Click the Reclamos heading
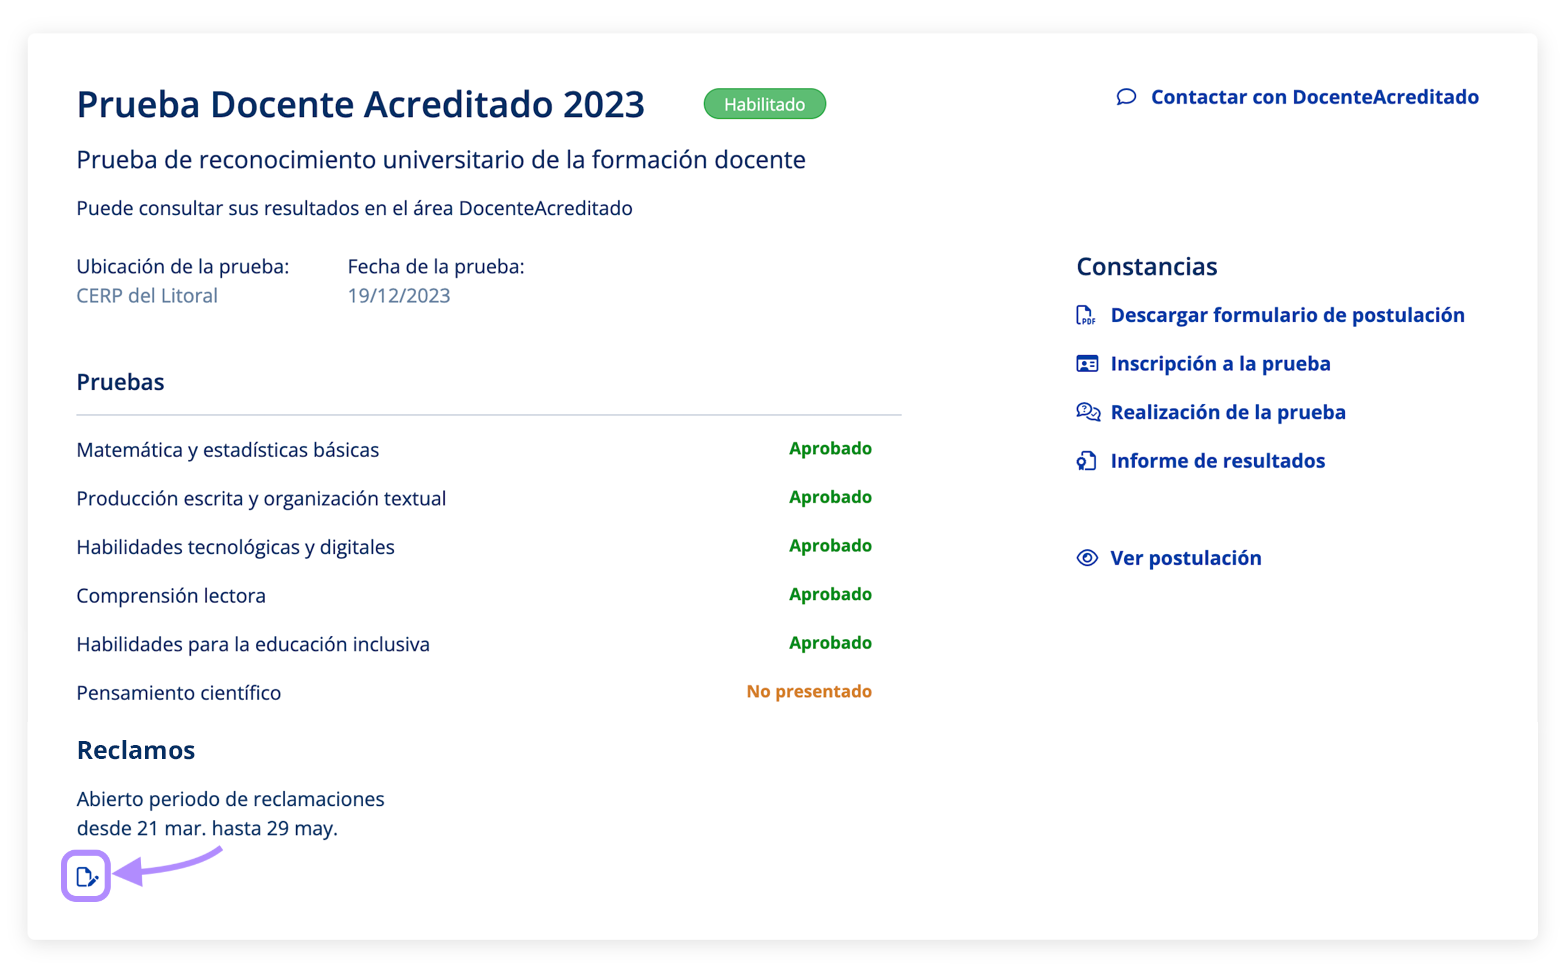 136,750
